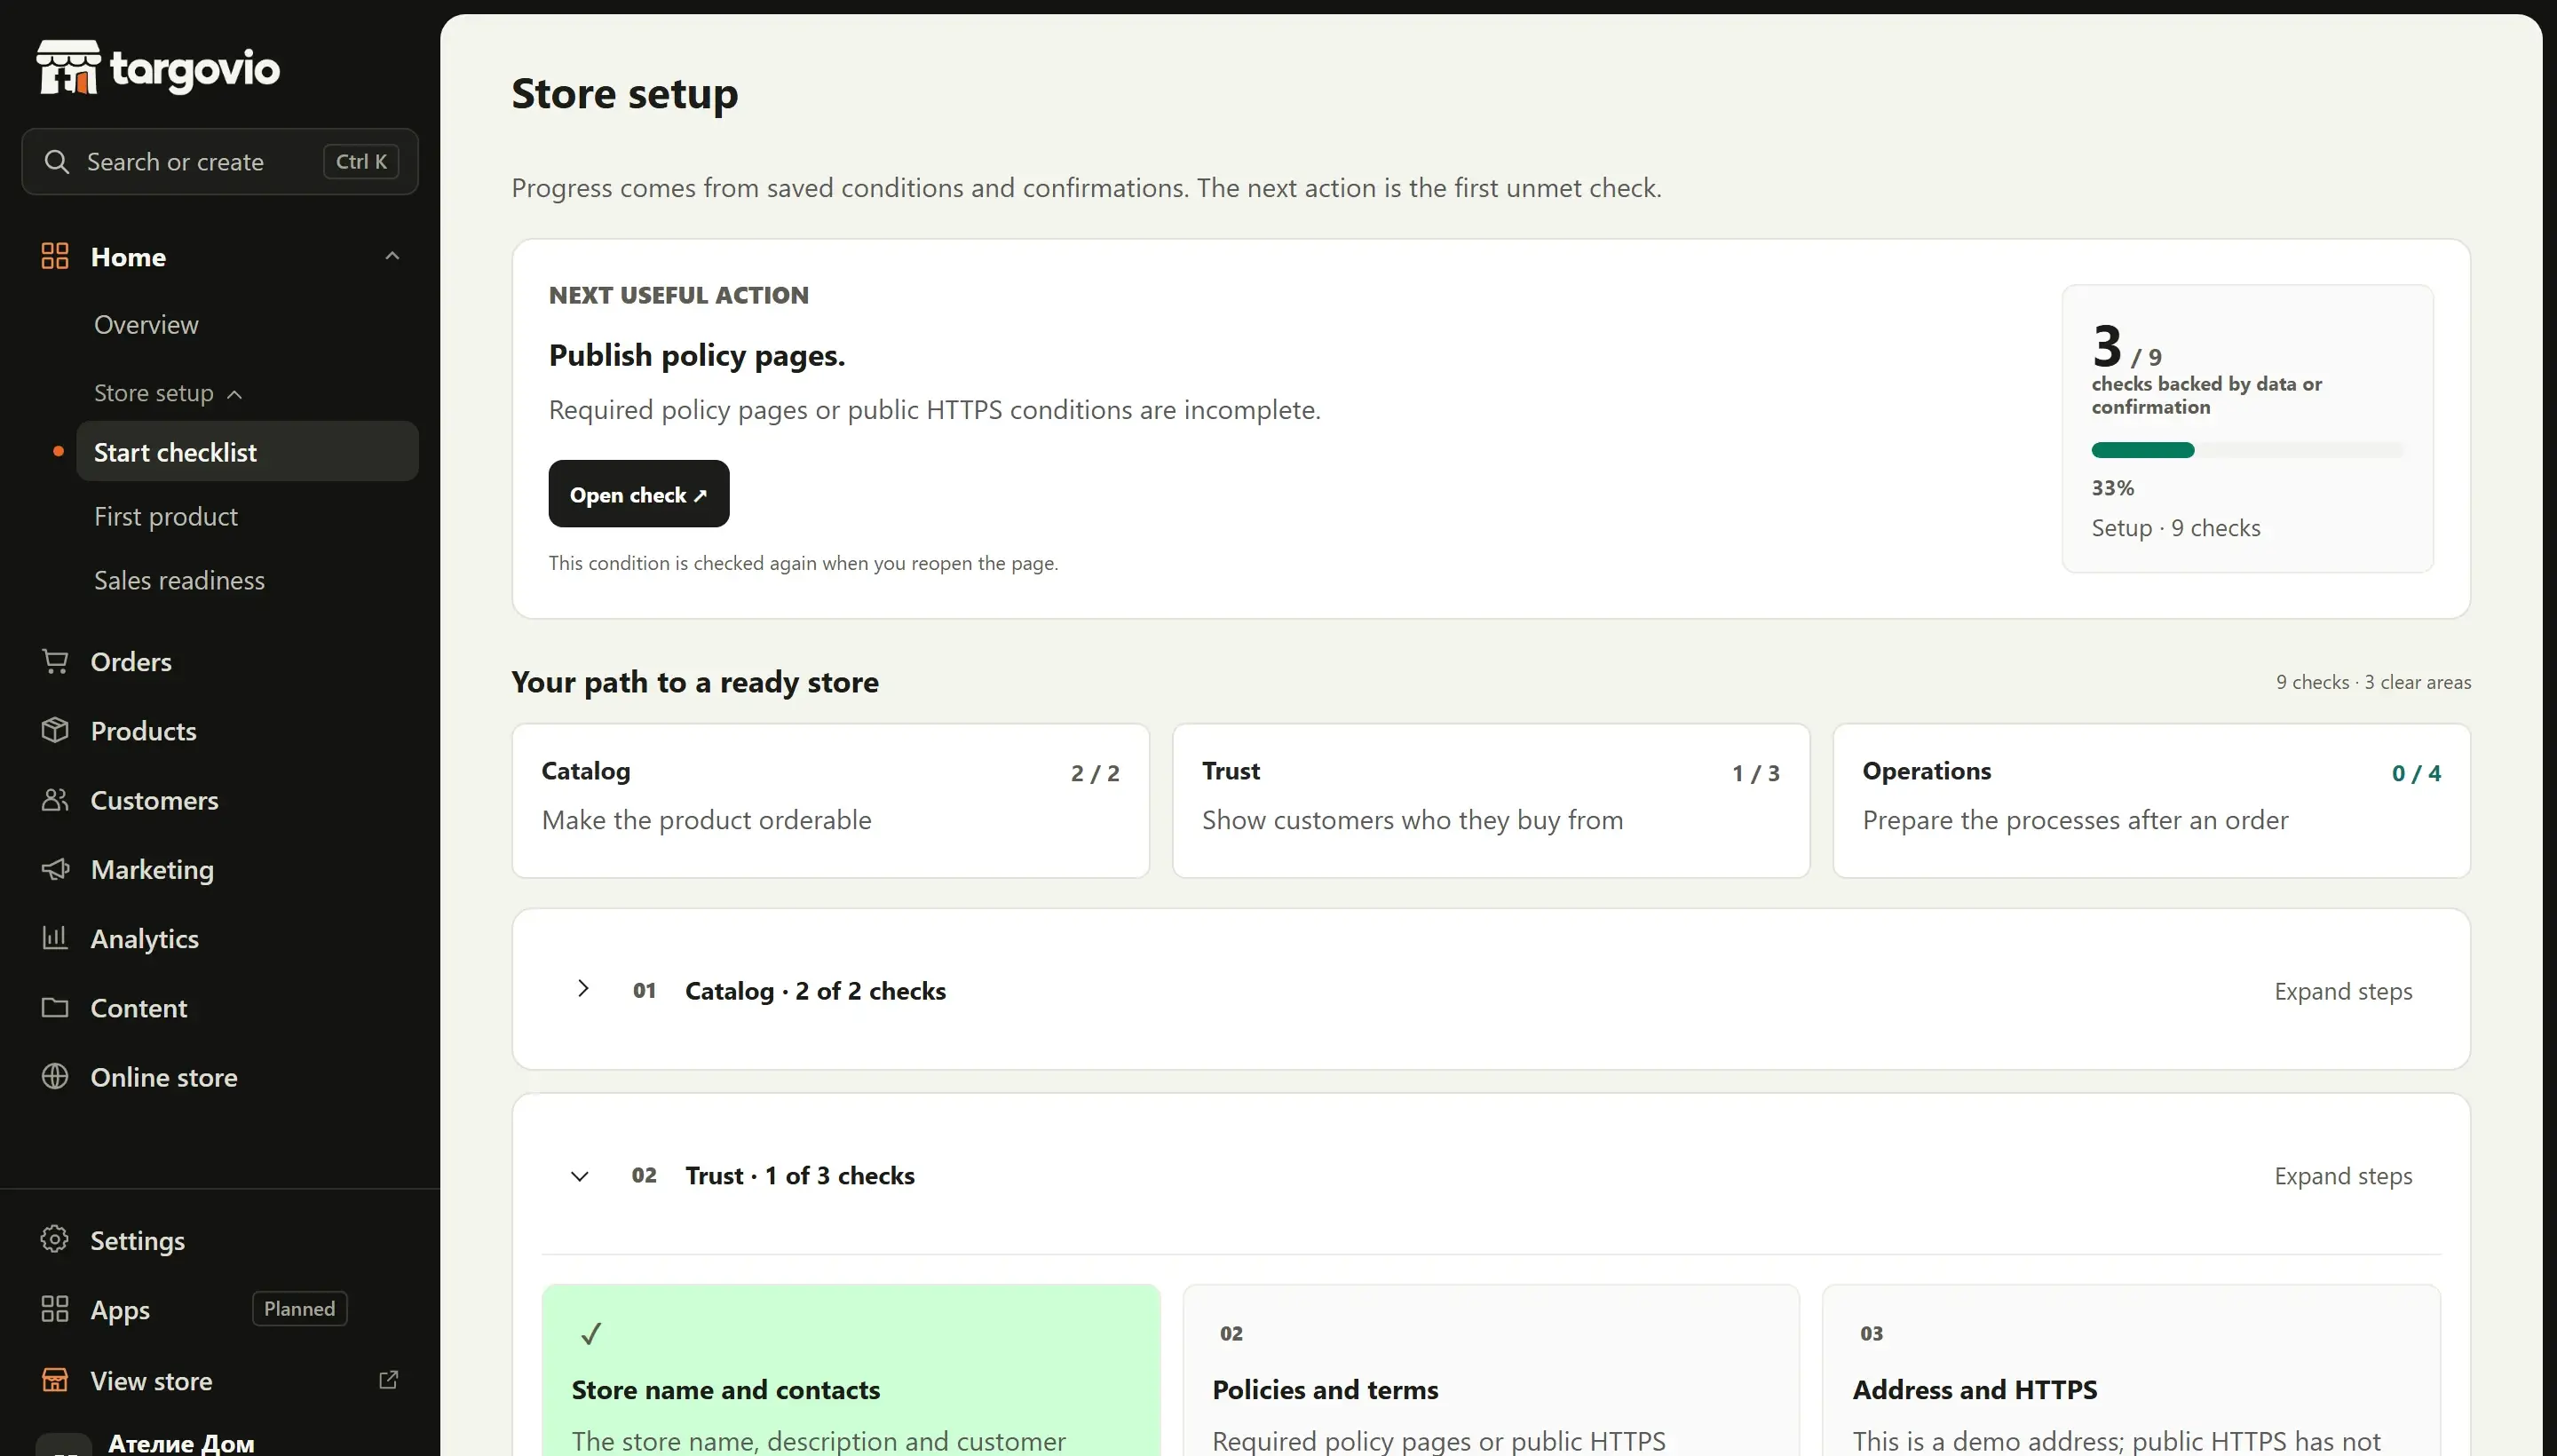The width and height of the screenshot is (2557, 1456).
Task: Click the Settings gear icon
Action: 55,1239
